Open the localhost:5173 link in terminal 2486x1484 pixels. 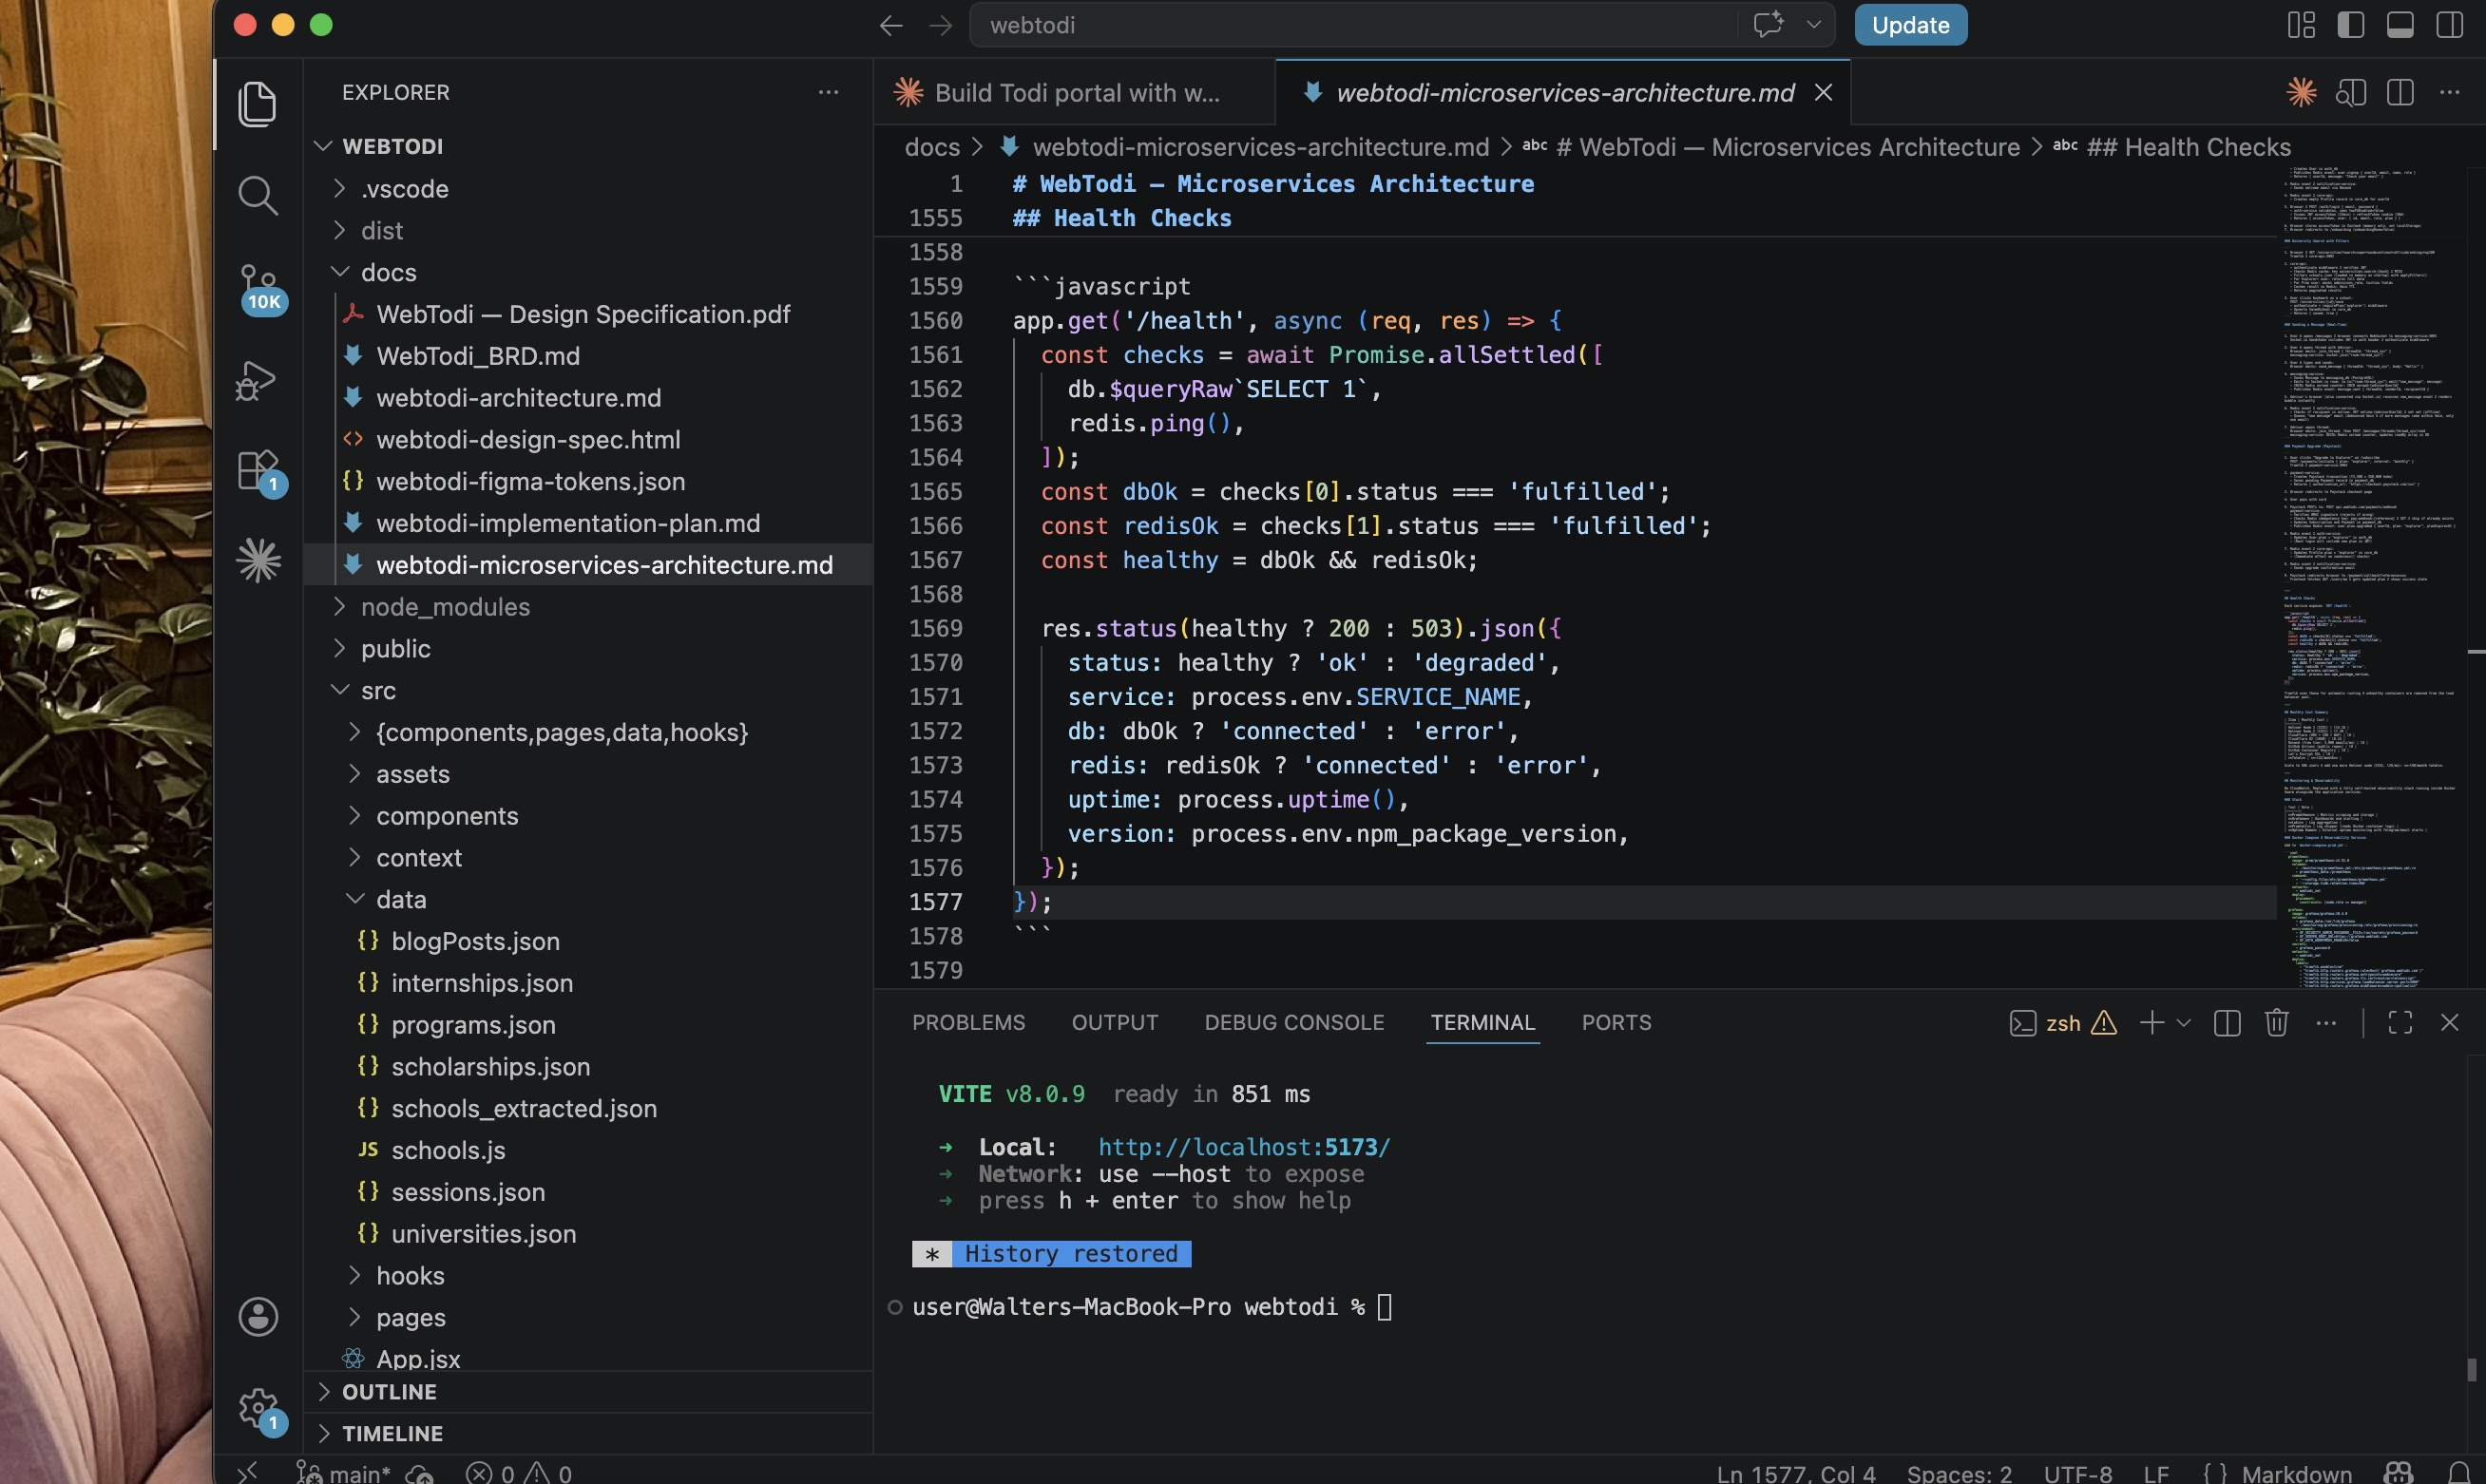coord(1243,1147)
